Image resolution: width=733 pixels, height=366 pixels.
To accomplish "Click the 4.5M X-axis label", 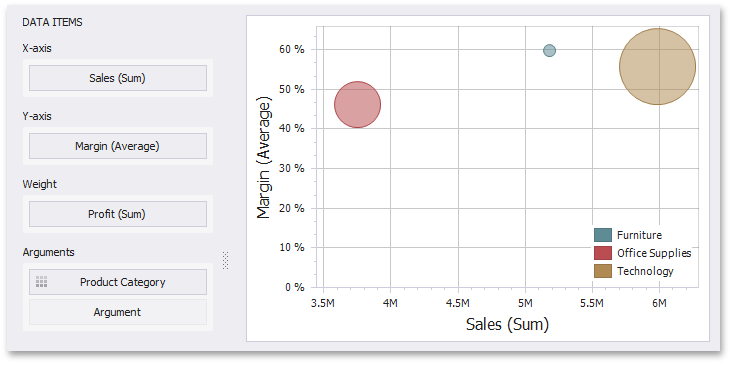I will (458, 303).
